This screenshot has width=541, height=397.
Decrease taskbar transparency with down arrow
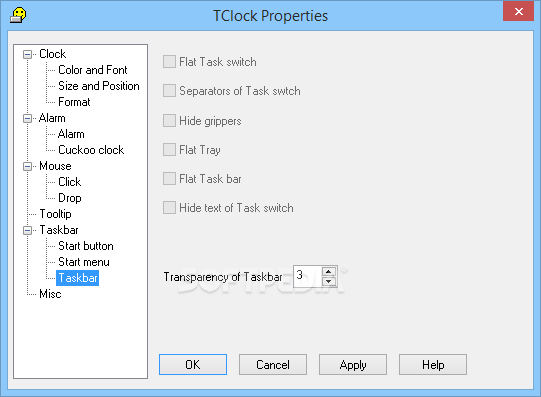[x=329, y=281]
